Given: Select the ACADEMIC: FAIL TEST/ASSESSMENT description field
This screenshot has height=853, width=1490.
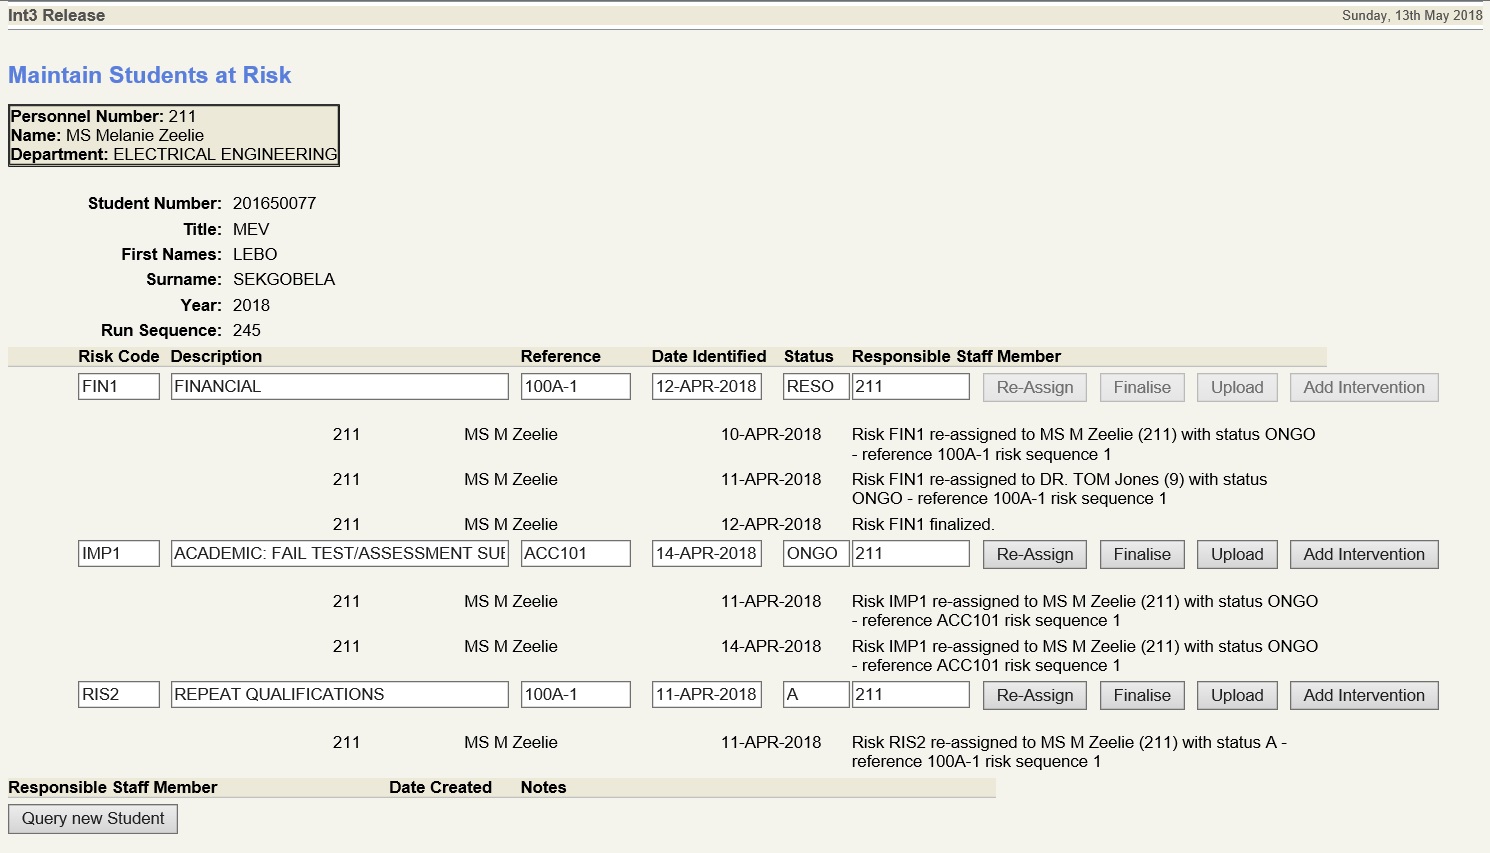Looking at the screenshot, I should pyautogui.click(x=339, y=554).
